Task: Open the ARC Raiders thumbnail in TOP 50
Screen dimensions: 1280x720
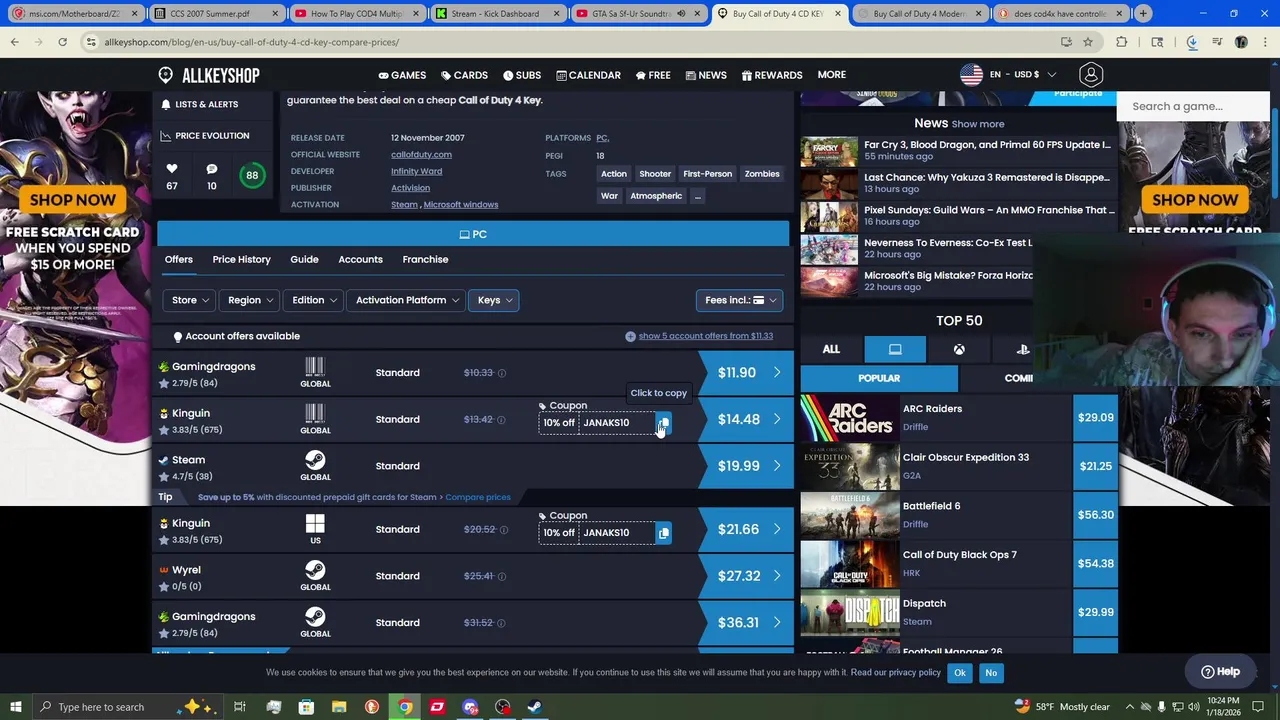Action: (x=850, y=418)
